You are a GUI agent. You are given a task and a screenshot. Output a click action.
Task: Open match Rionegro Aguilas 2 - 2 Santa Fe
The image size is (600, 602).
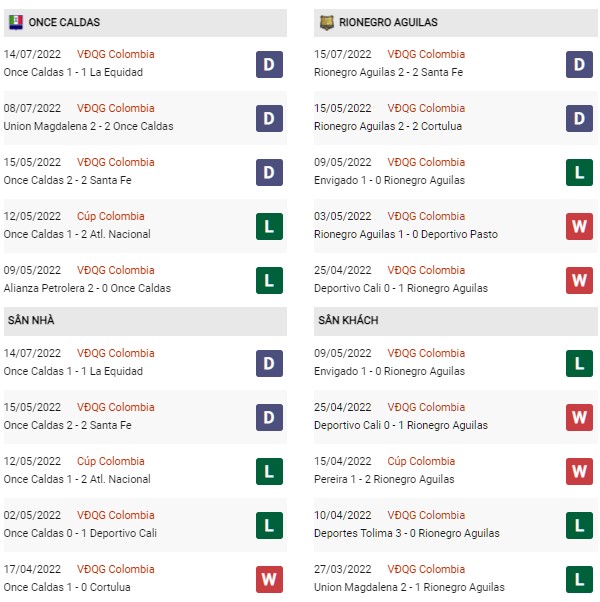388,72
